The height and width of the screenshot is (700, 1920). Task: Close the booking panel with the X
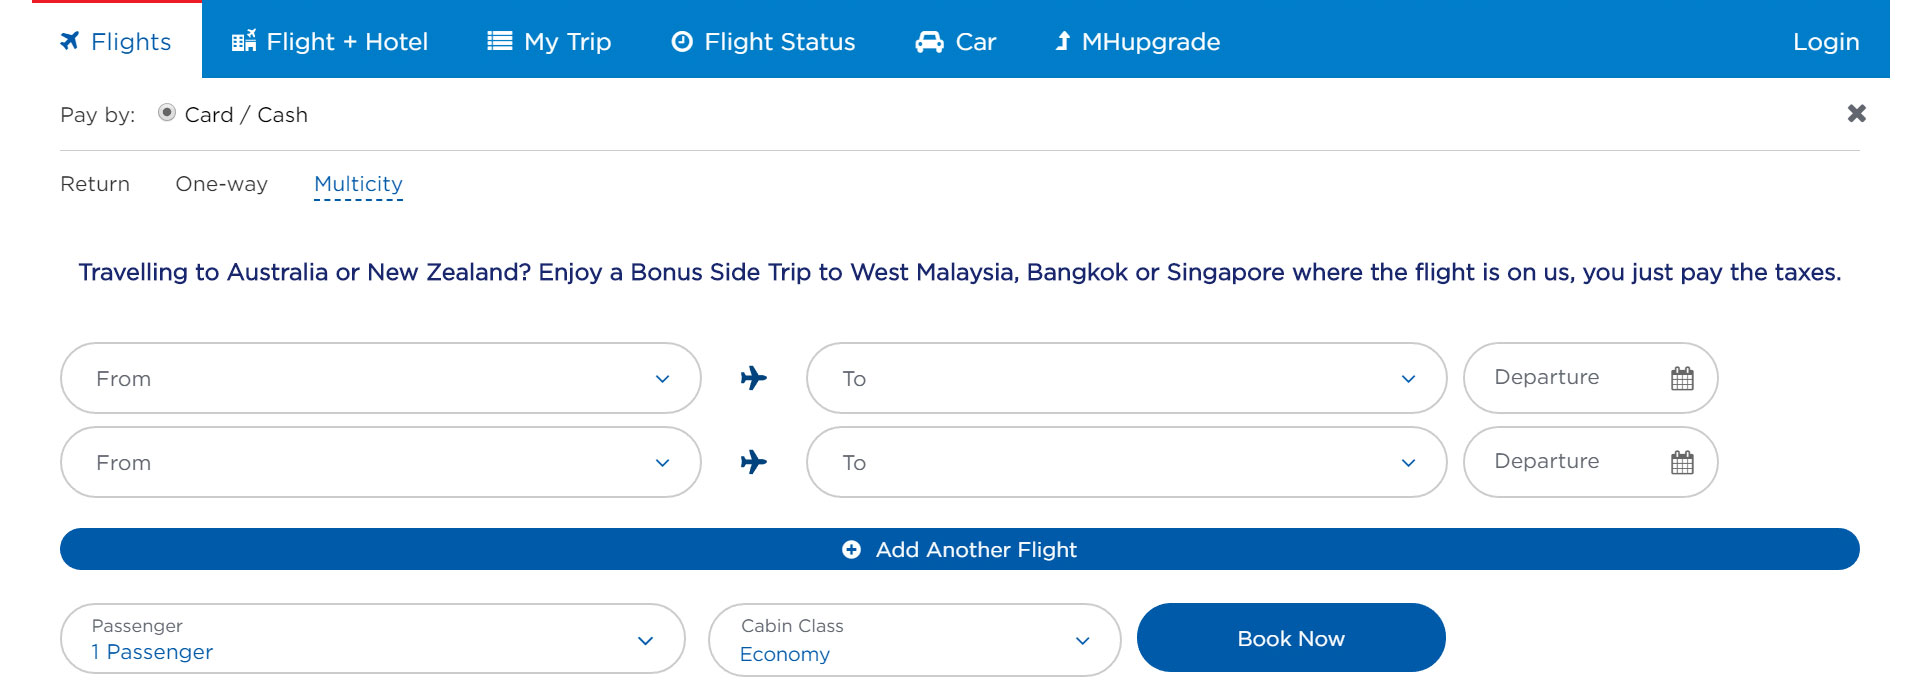pos(1856,113)
